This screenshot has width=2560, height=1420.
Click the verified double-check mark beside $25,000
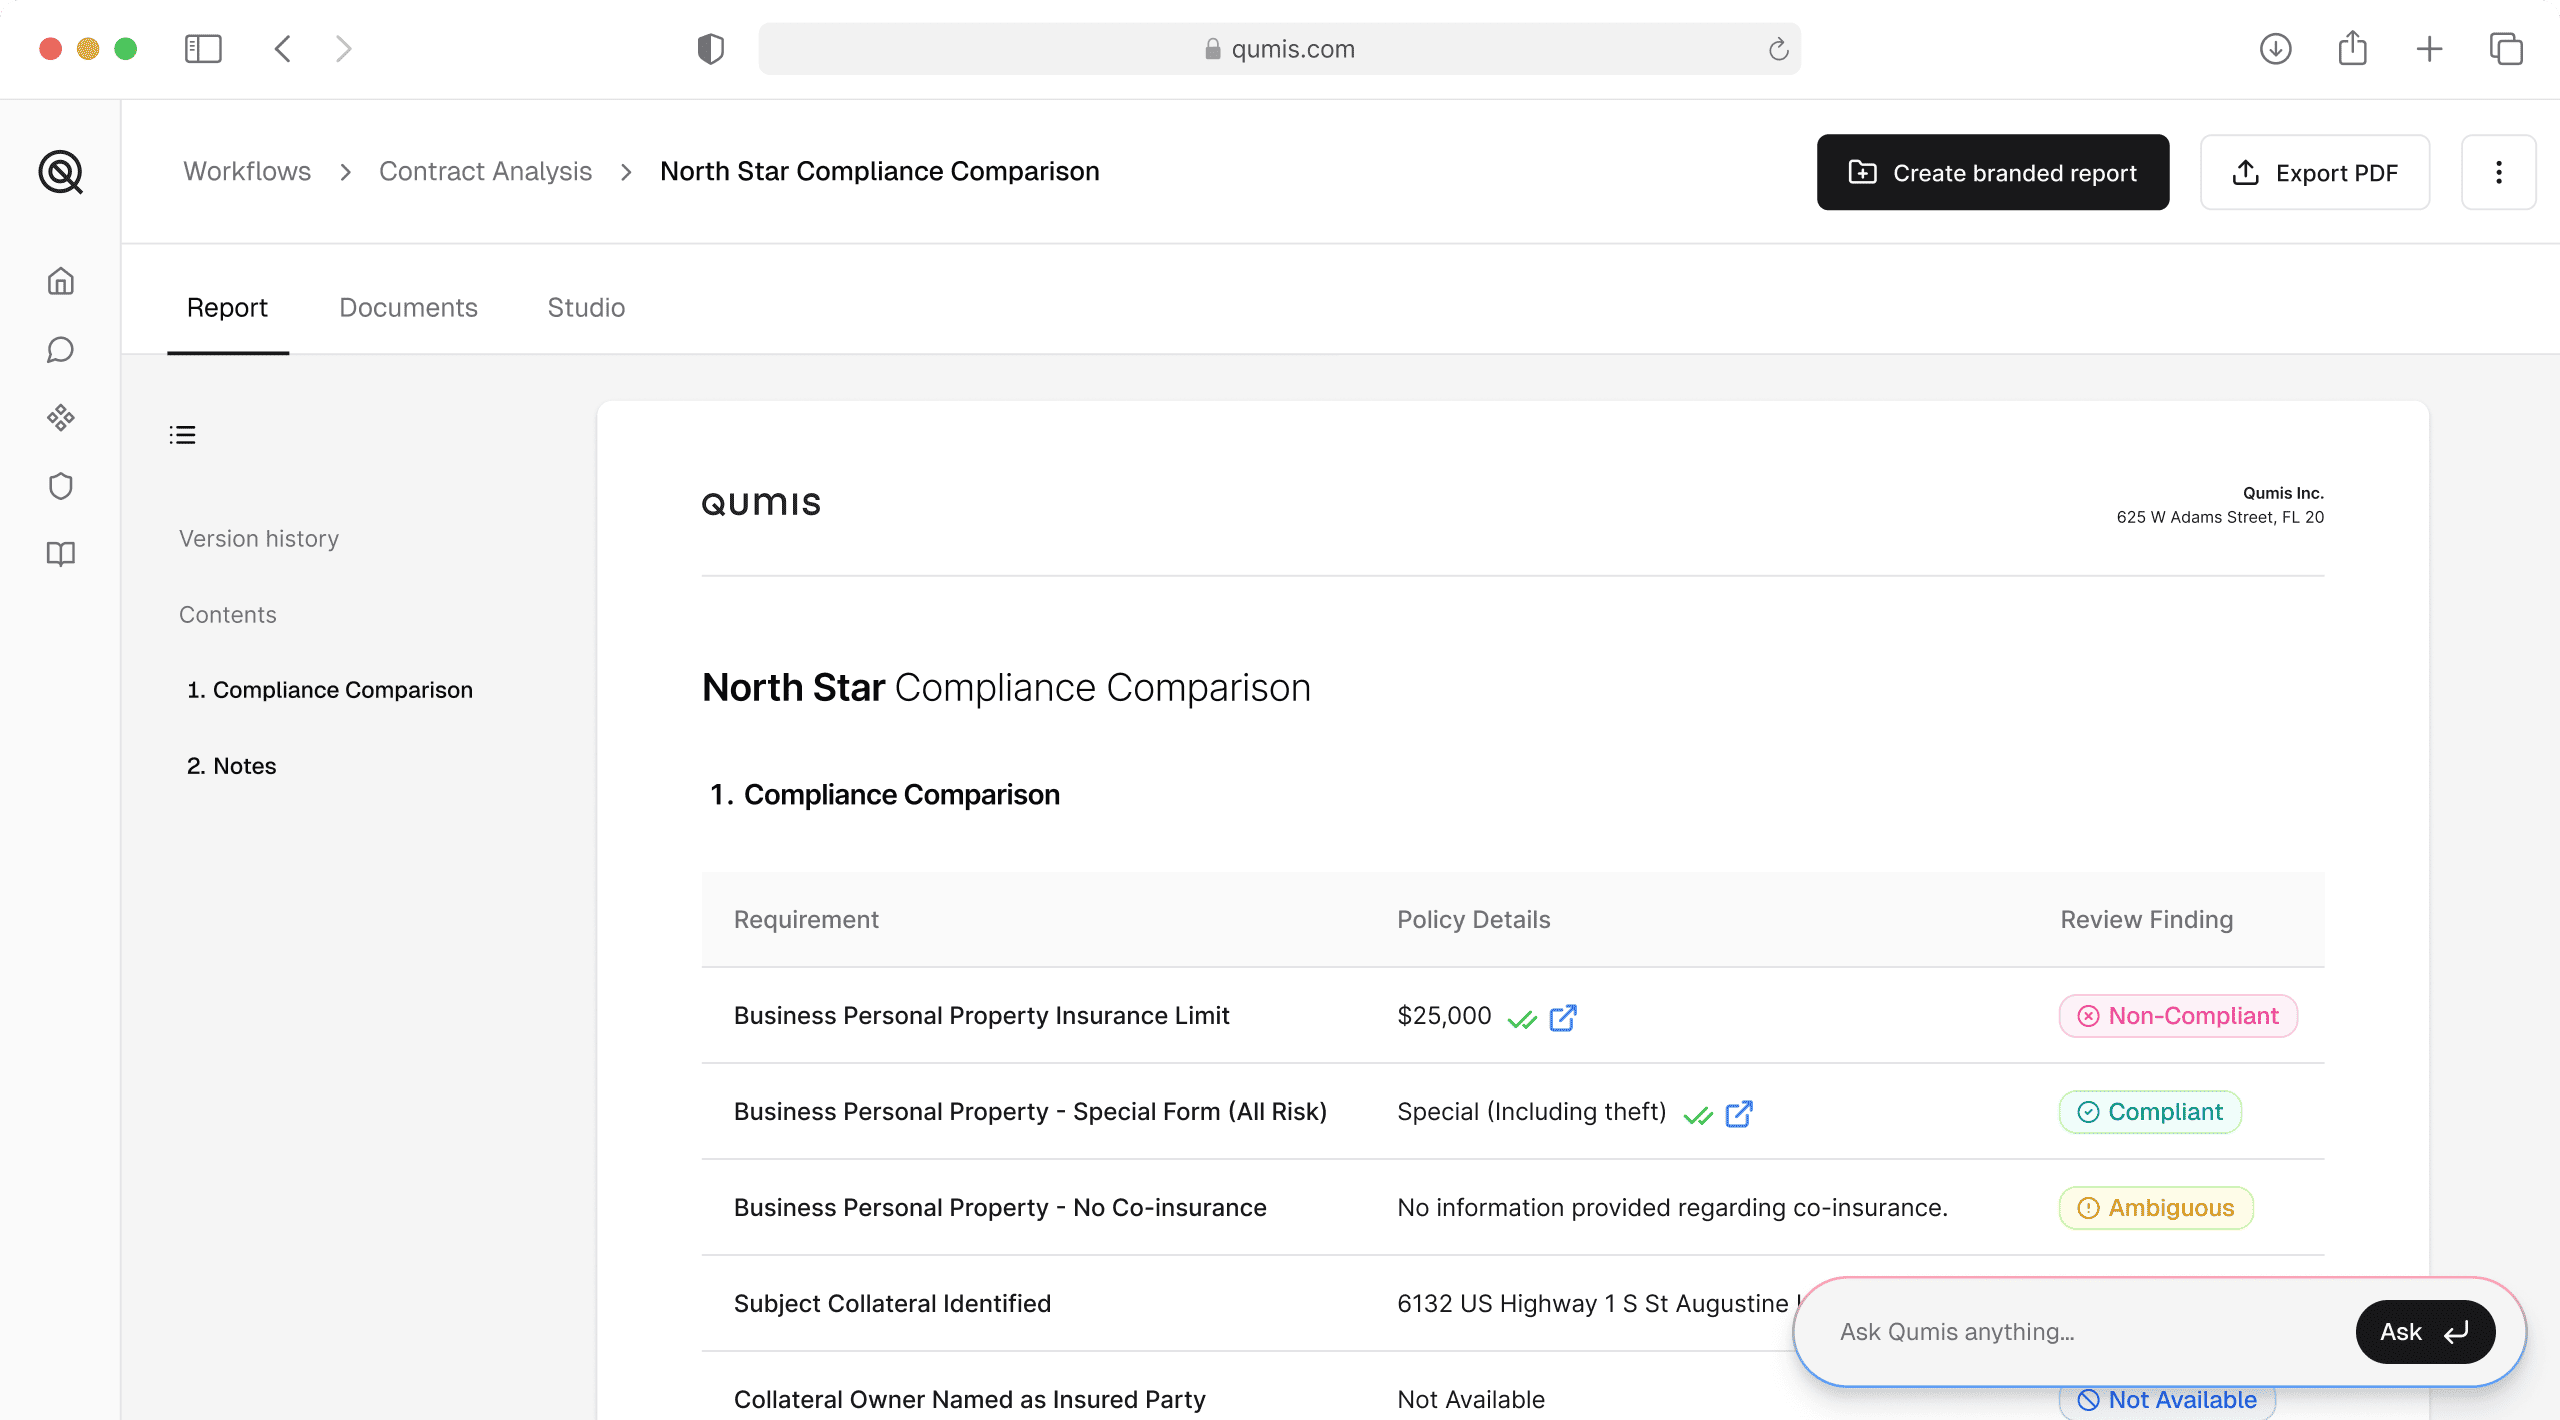point(1521,1019)
